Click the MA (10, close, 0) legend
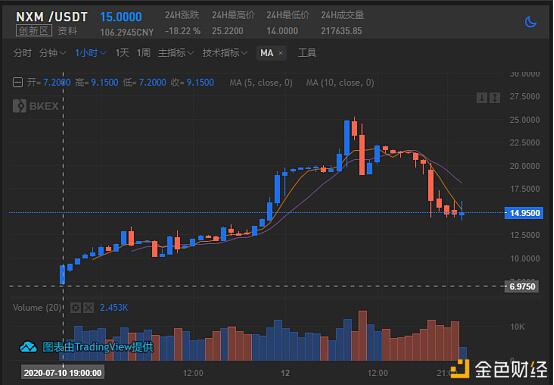The height and width of the screenshot is (385, 554). 340,83
